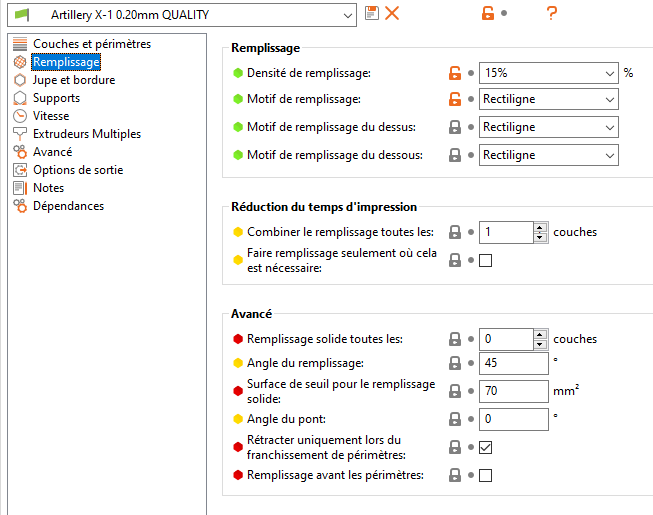Open Options de sortie section

(x=78, y=170)
